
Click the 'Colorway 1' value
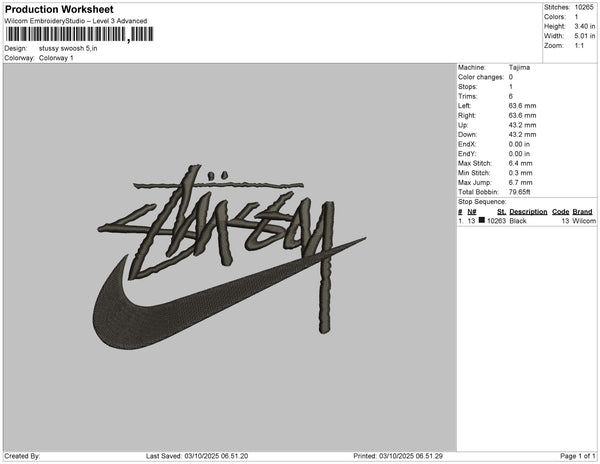pos(56,58)
